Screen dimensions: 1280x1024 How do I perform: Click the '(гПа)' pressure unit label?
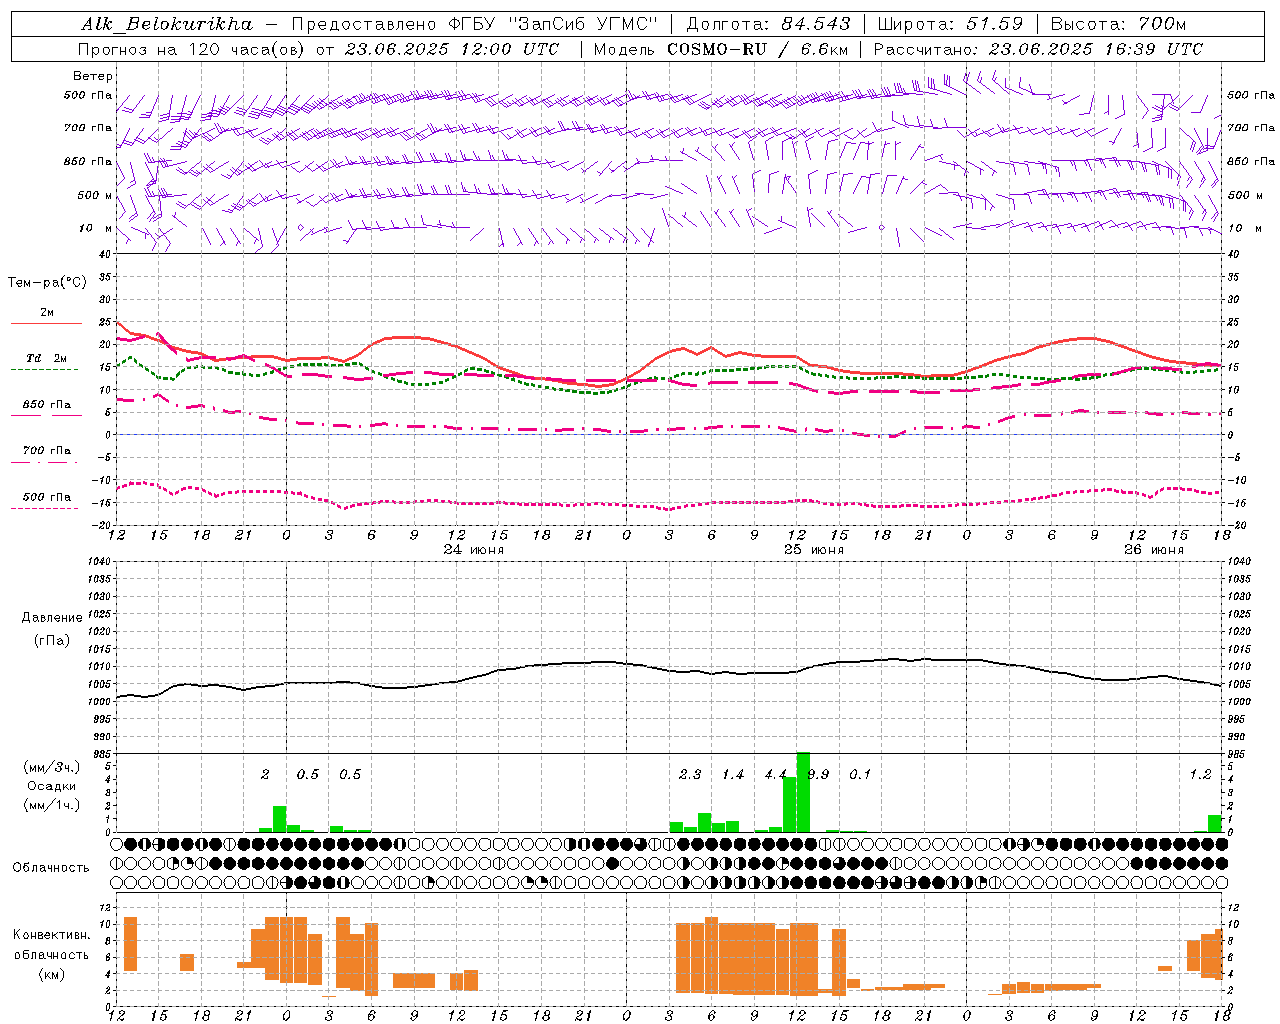tap(52, 641)
